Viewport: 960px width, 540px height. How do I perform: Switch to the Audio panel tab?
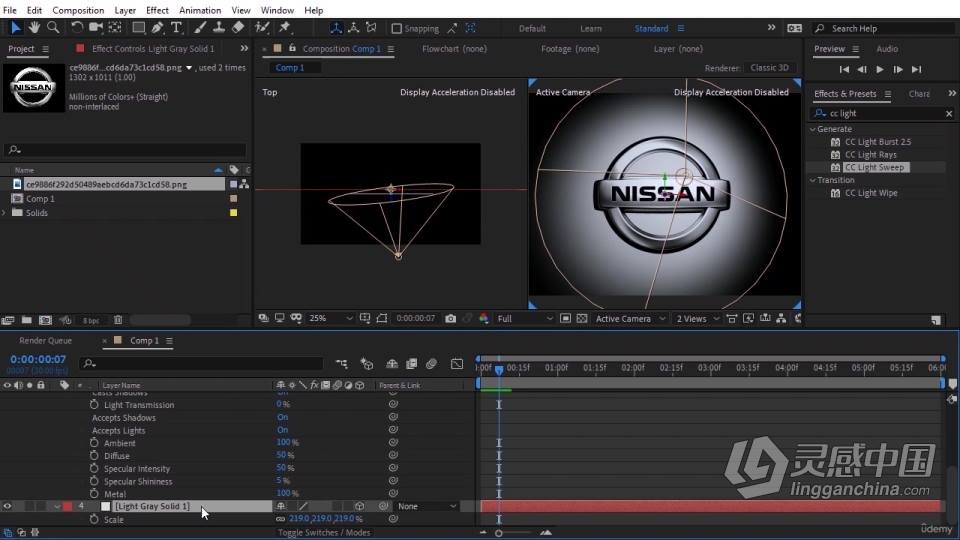coord(887,49)
